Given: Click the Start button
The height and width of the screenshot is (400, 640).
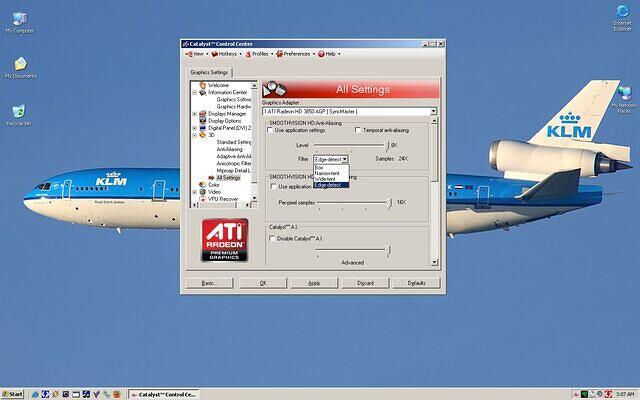Looking at the screenshot, I should (12, 394).
